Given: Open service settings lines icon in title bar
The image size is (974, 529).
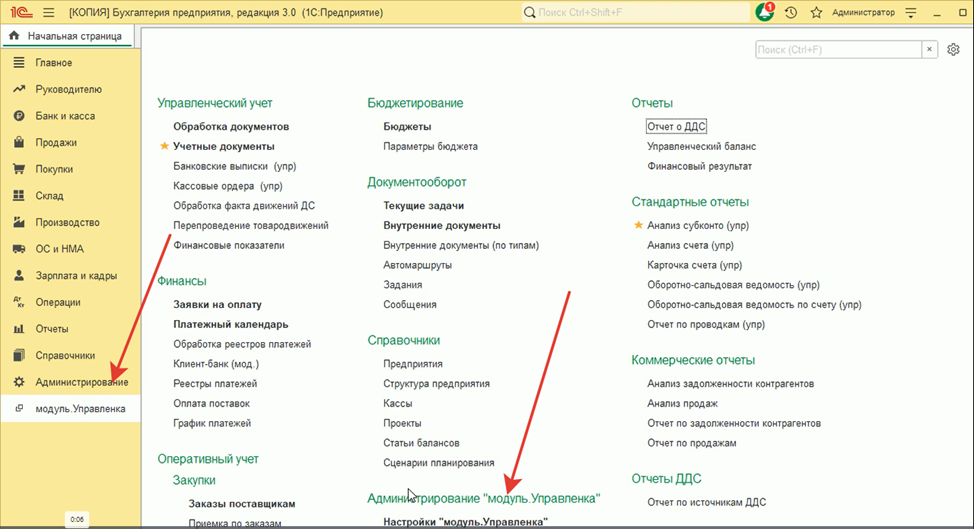Looking at the screenshot, I should pos(911,12).
